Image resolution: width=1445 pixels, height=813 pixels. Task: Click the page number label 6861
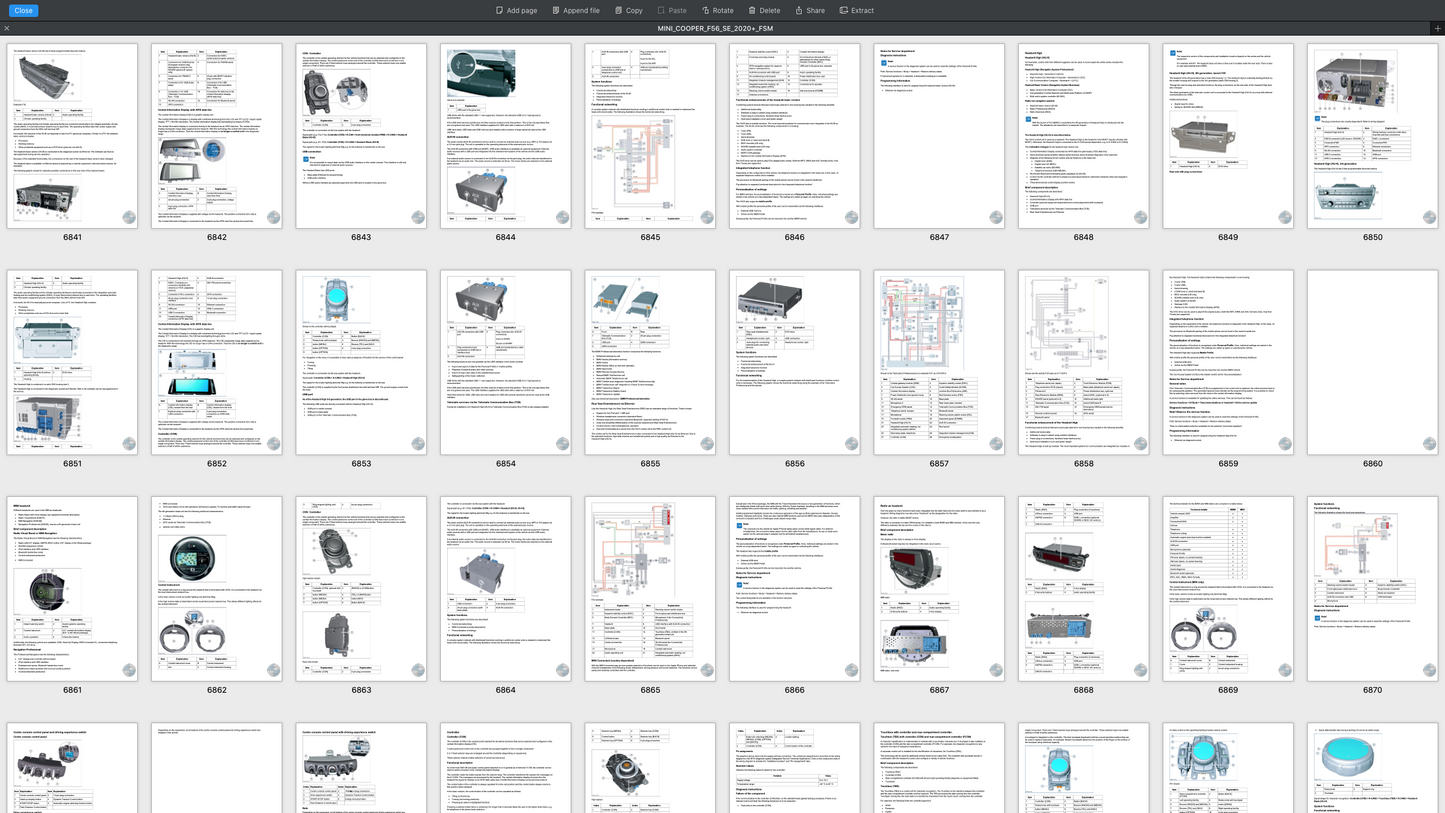click(72, 691)
